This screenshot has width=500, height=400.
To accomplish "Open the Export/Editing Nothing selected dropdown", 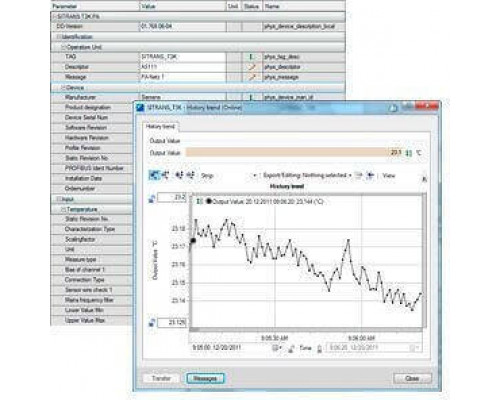I will 307,175.
